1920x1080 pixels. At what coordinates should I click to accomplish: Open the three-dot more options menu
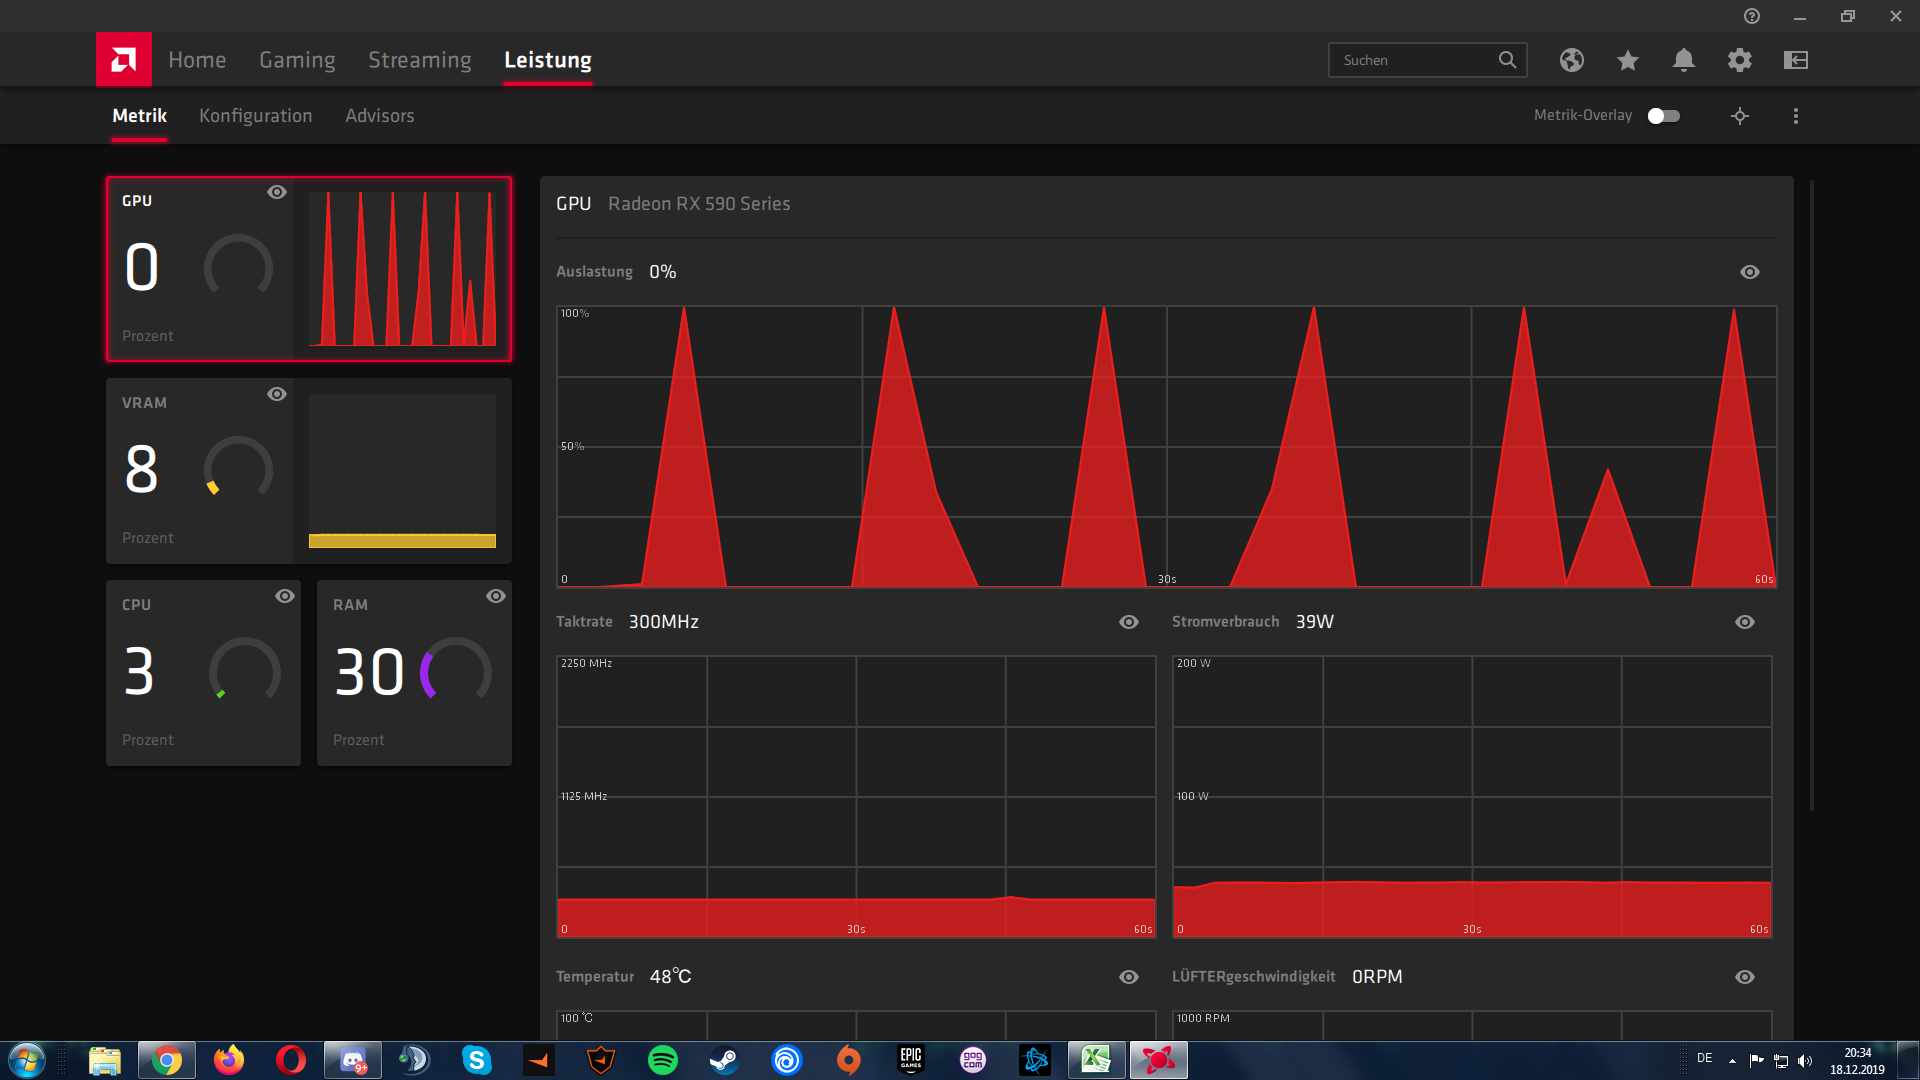click(x=1795, y=116)
